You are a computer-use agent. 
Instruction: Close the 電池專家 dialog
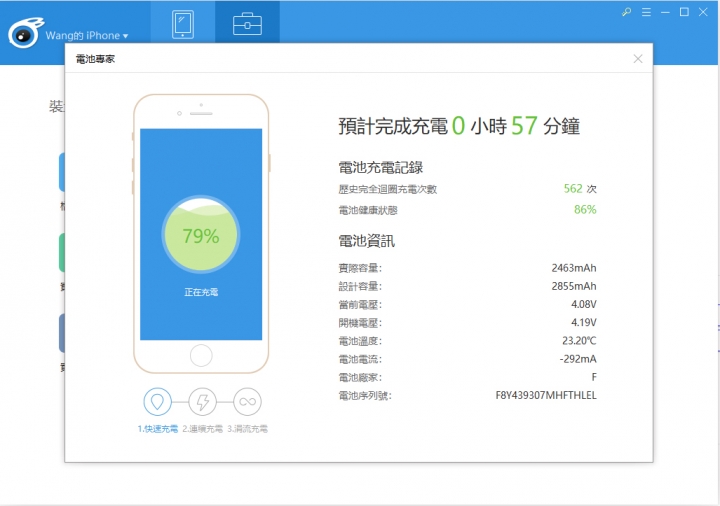pos(638,59)
